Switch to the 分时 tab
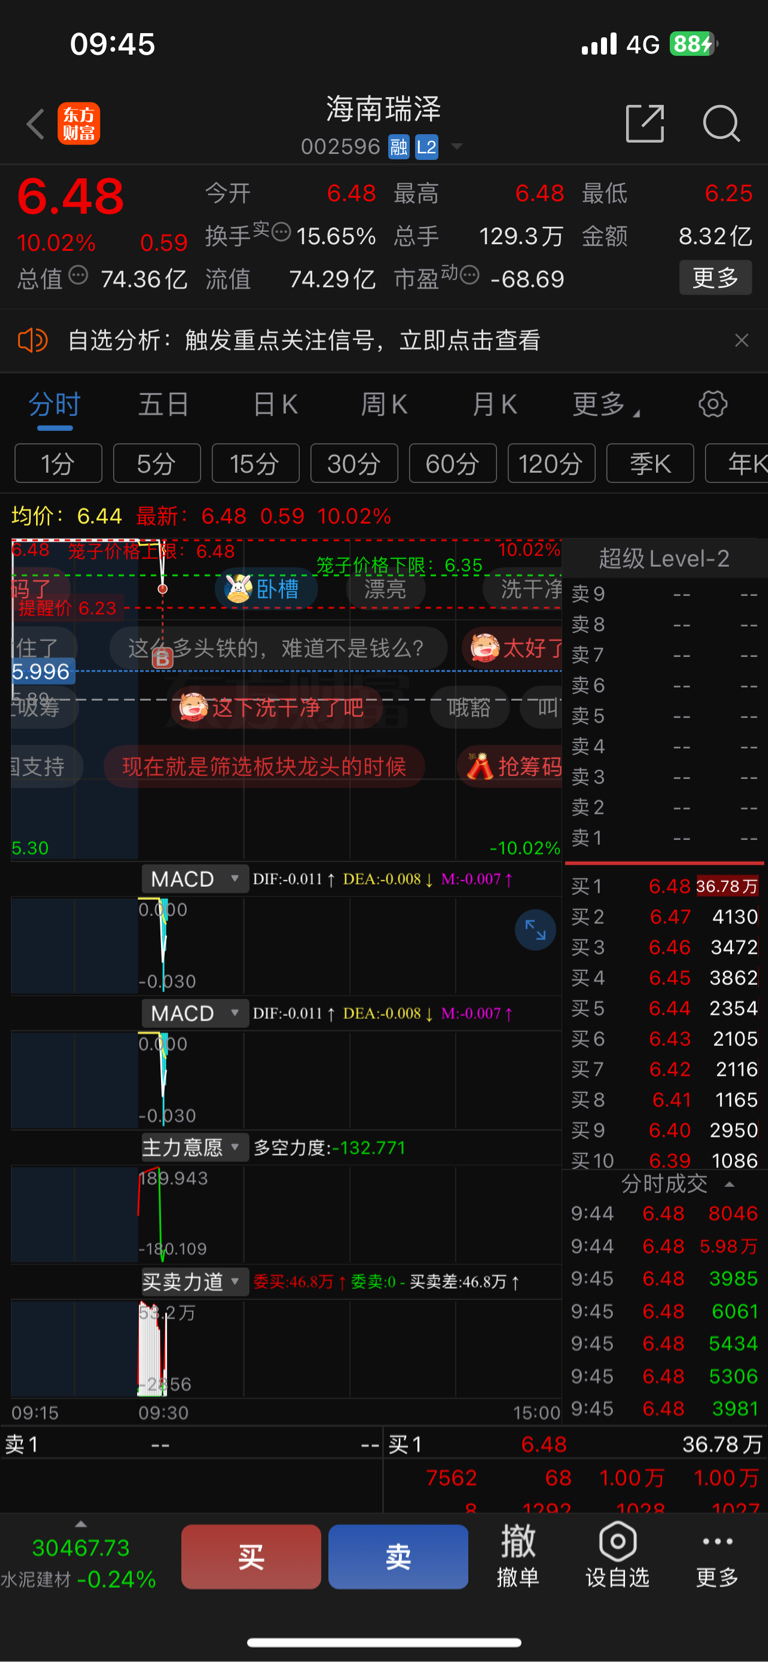The image size is (768, 1662). click(x=54, y=405)
